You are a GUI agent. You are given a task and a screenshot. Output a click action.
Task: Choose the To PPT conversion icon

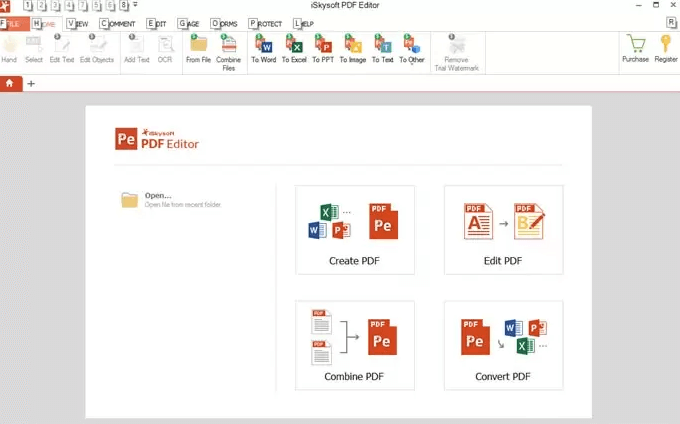click(323, 48)
